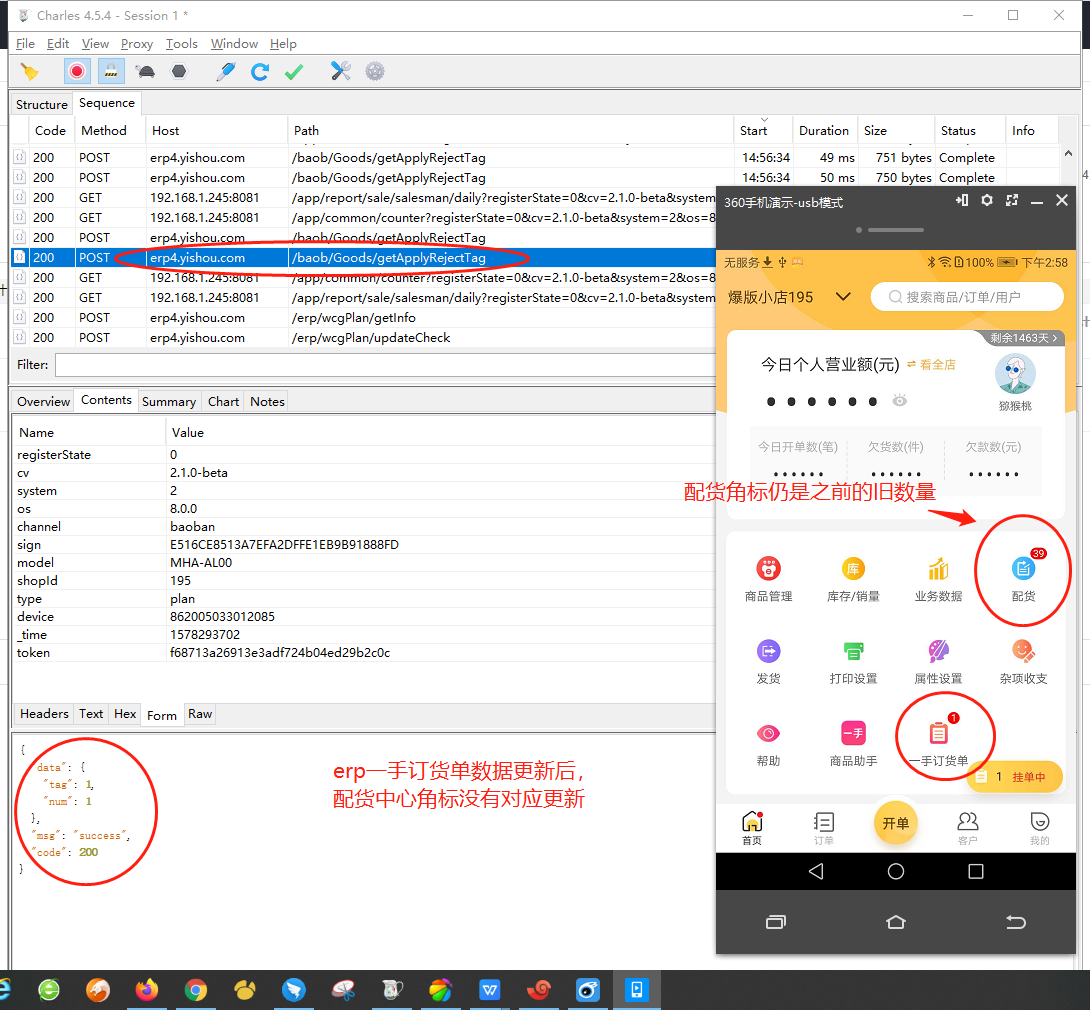Open WPS Writer from the Windows taskbar

click(489, 990)
